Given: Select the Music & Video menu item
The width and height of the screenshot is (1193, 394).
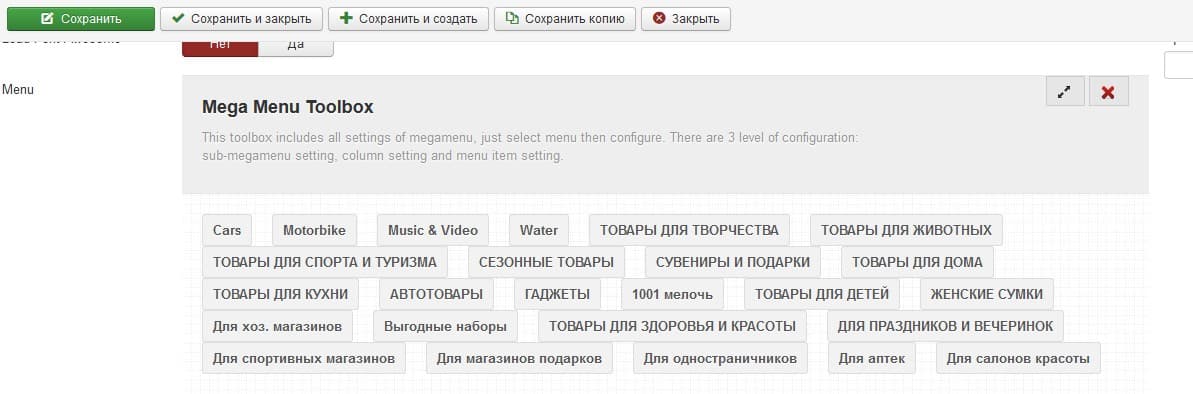Looking at the screenshot, I should pos(433,230).
